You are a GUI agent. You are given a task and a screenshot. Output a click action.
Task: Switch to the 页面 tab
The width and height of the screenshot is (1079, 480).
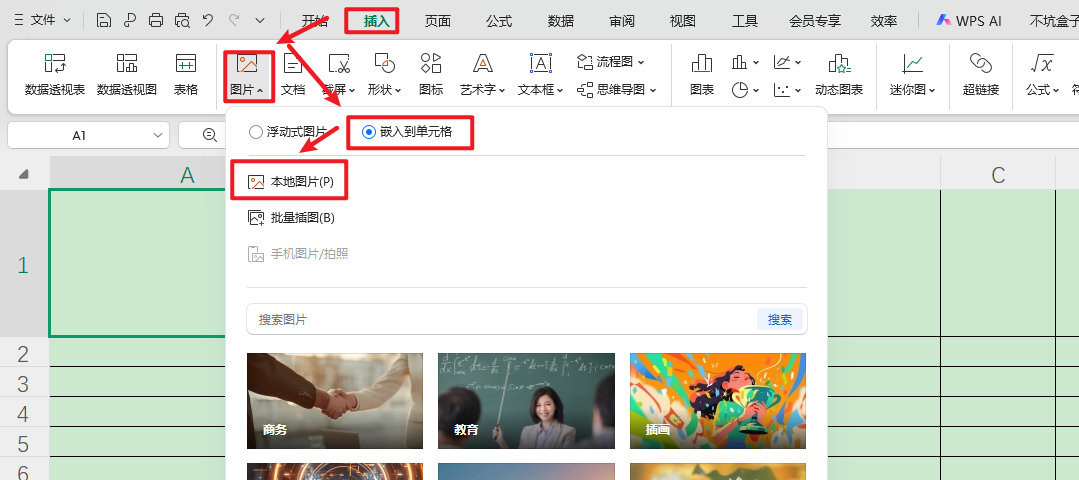point(438,21)
